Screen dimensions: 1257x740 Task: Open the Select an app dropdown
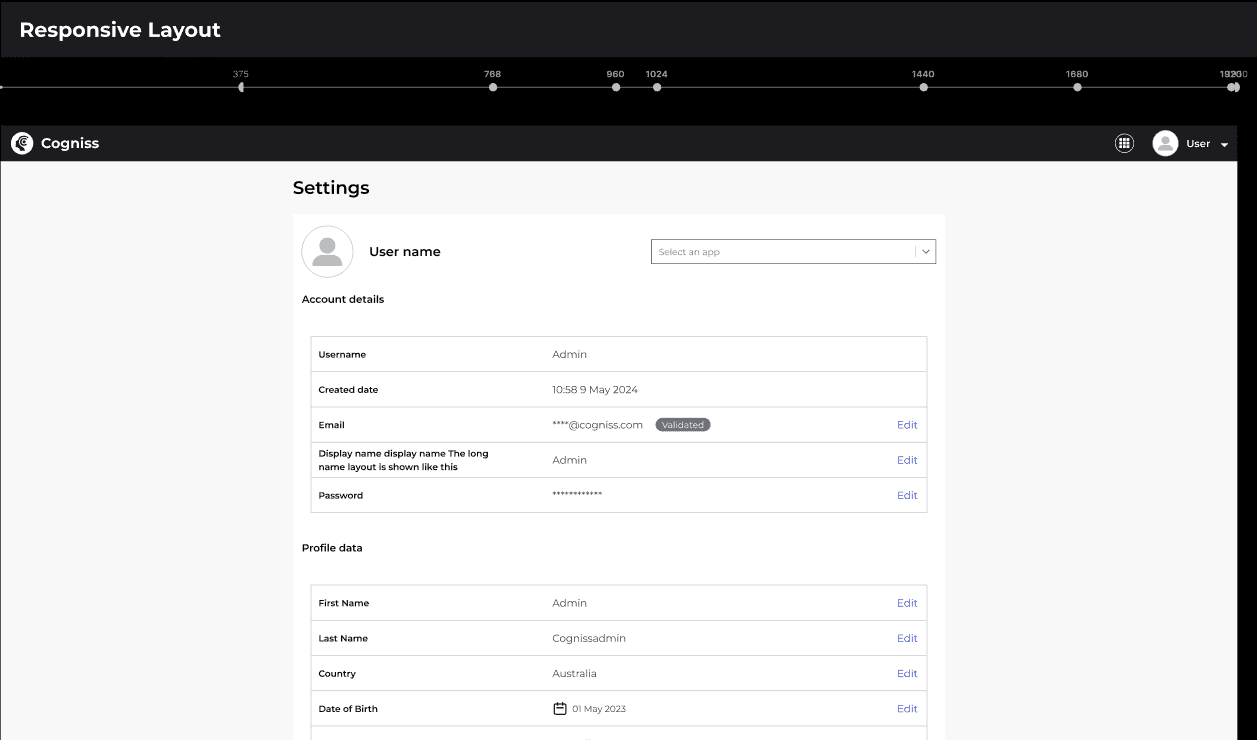point(793,252)
